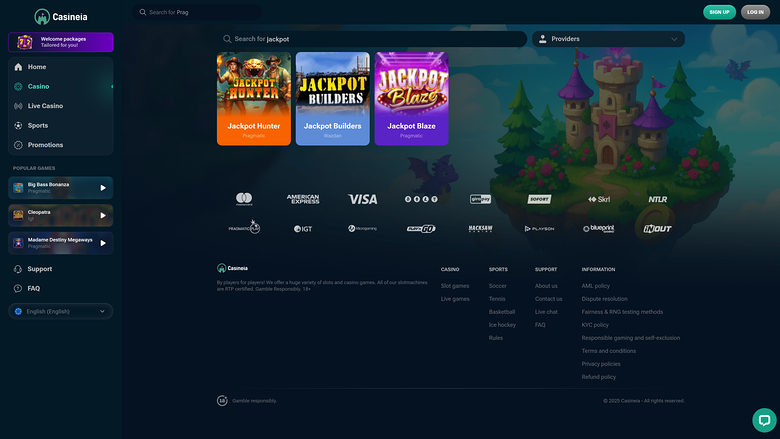This screenshot has width=780, height=439.
Task: Open About us footer link
Action: pyautogui.click(x=546, y=286)
